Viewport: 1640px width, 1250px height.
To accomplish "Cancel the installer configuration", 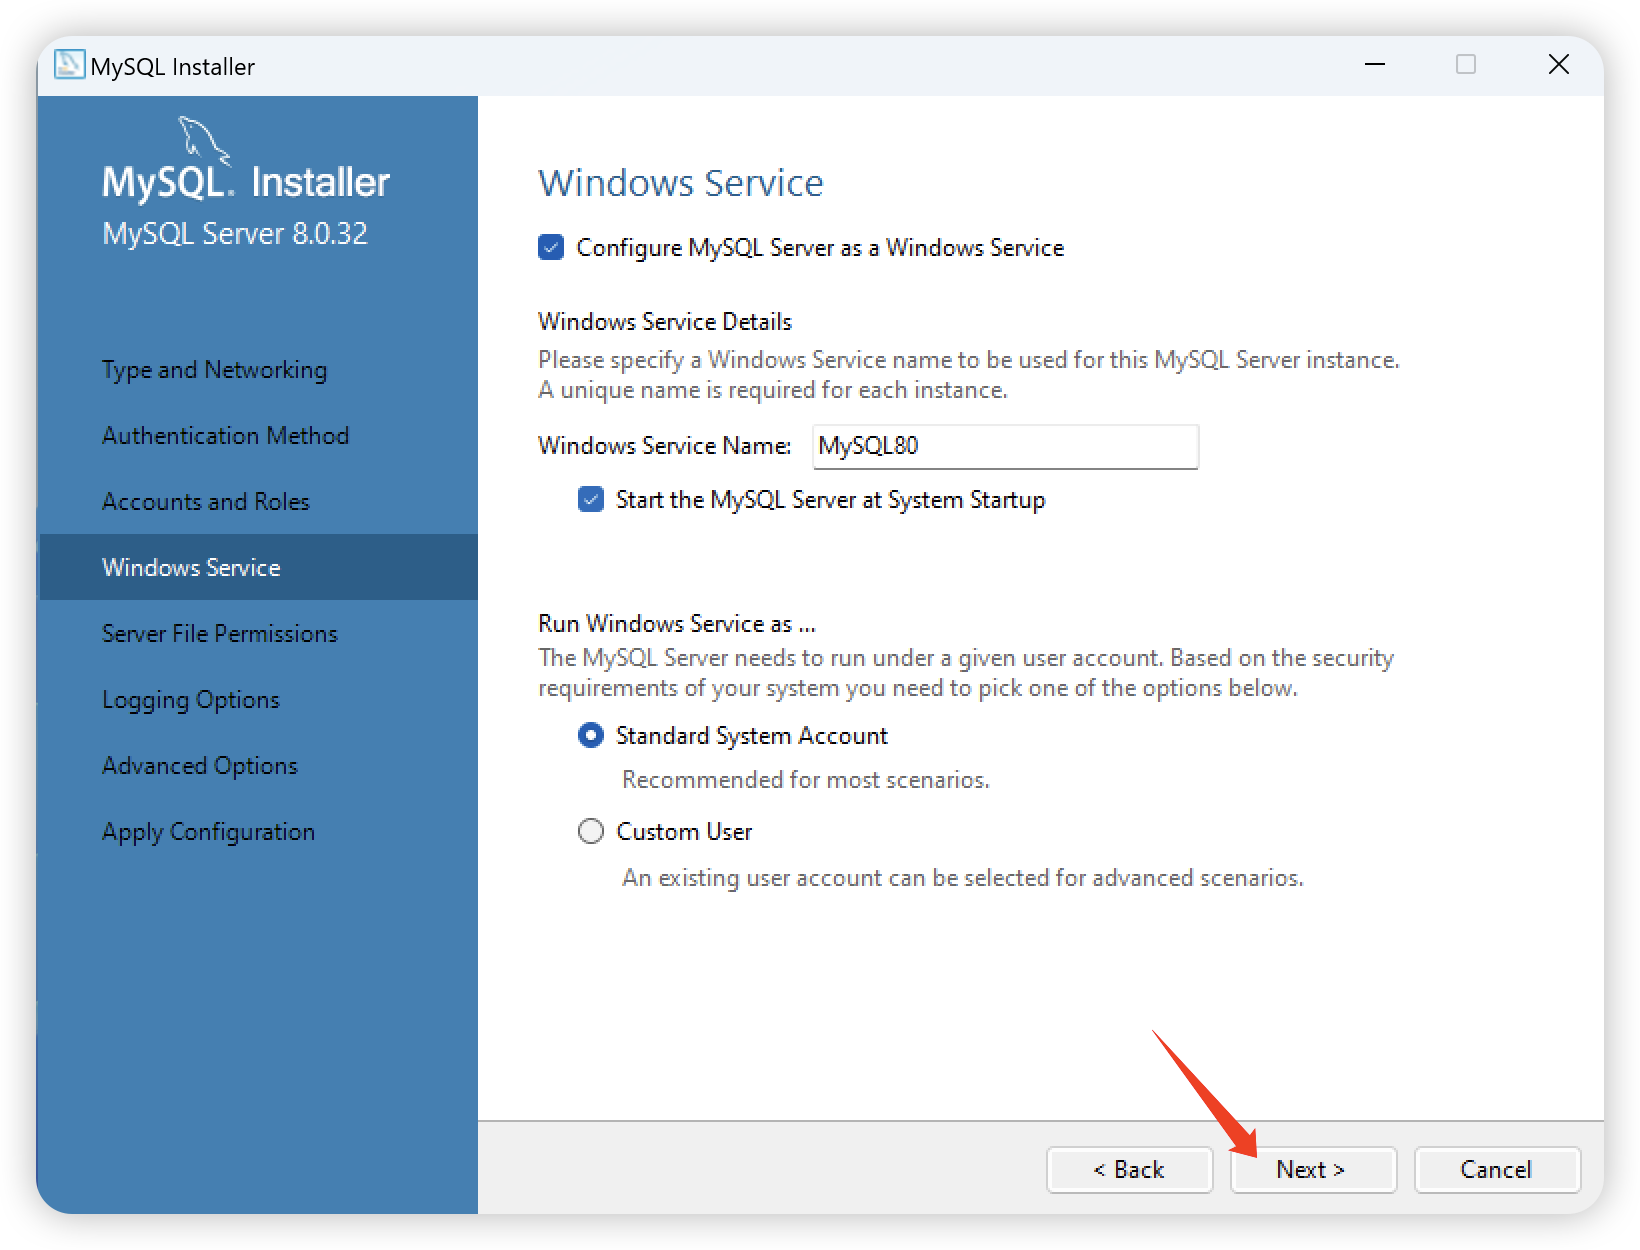I will 1497,1169.
